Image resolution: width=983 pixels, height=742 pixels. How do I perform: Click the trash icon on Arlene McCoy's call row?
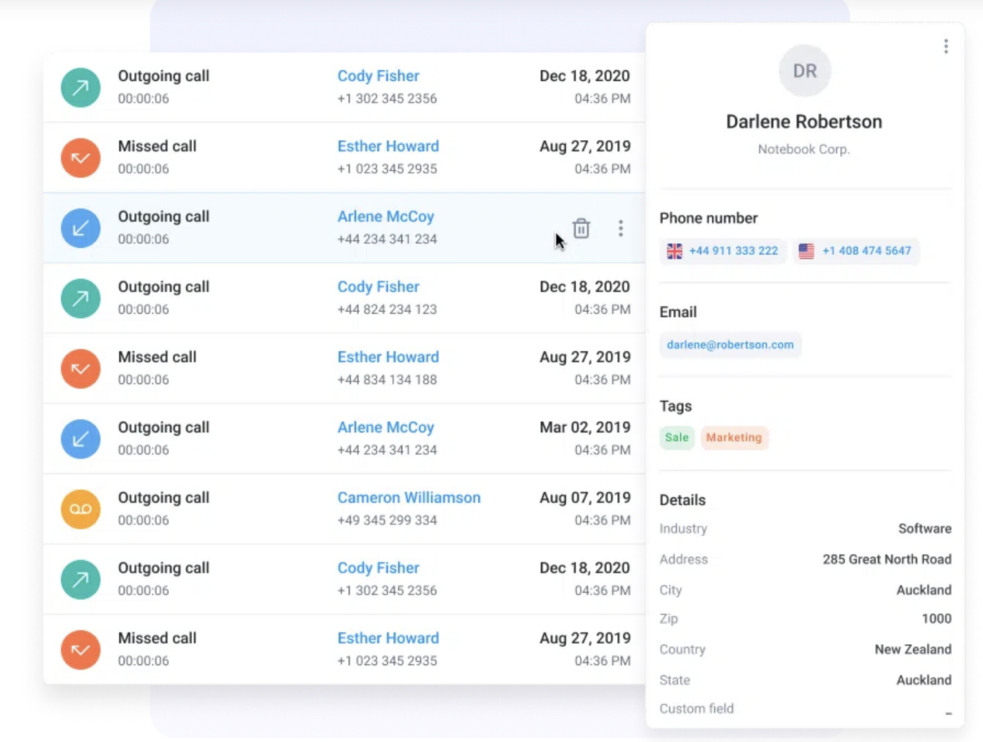581,228
